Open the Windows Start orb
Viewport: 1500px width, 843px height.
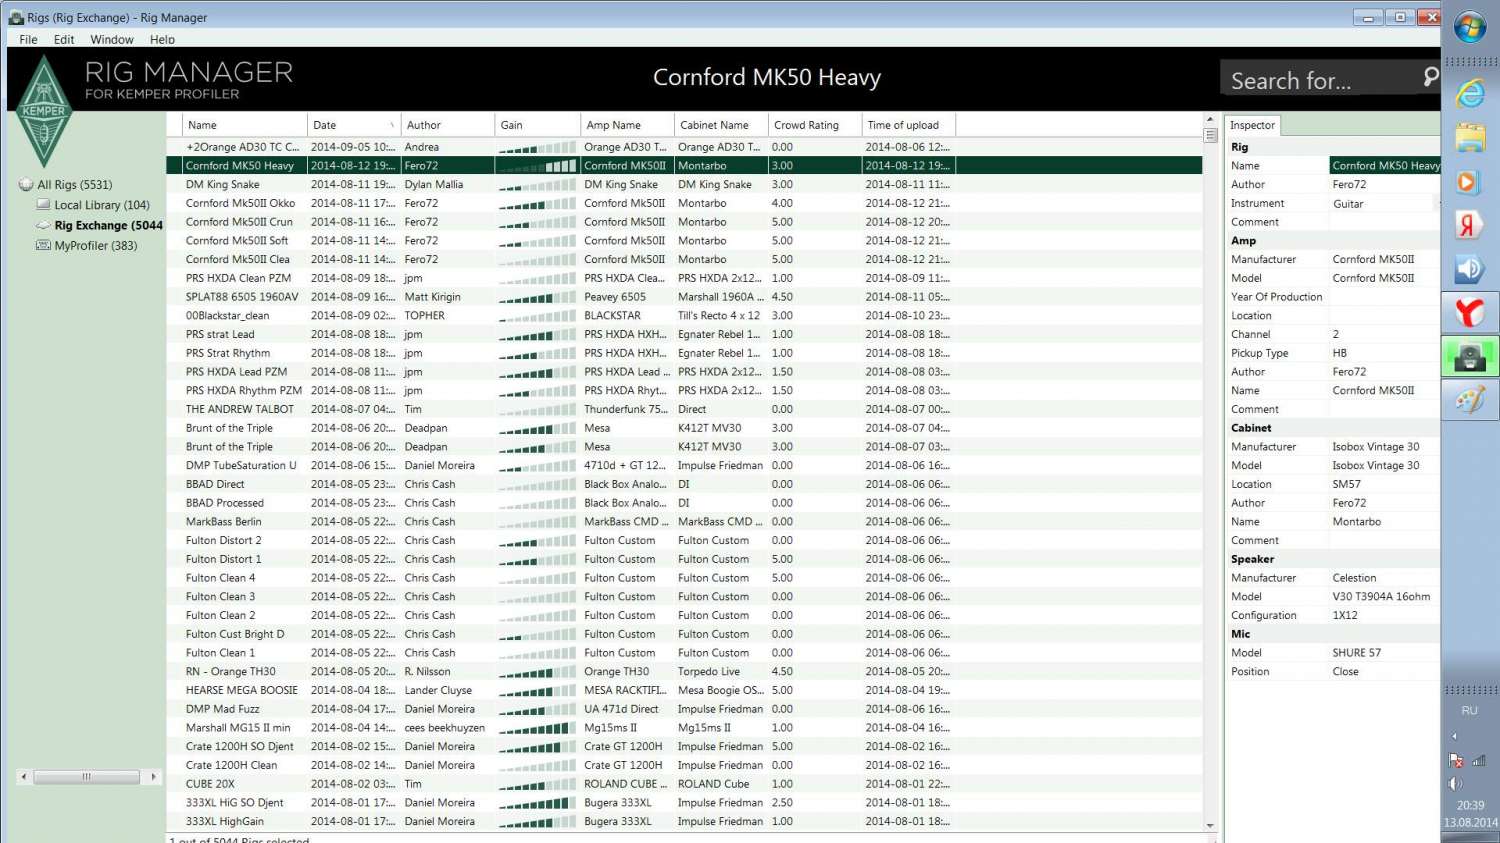point(1470,27)
